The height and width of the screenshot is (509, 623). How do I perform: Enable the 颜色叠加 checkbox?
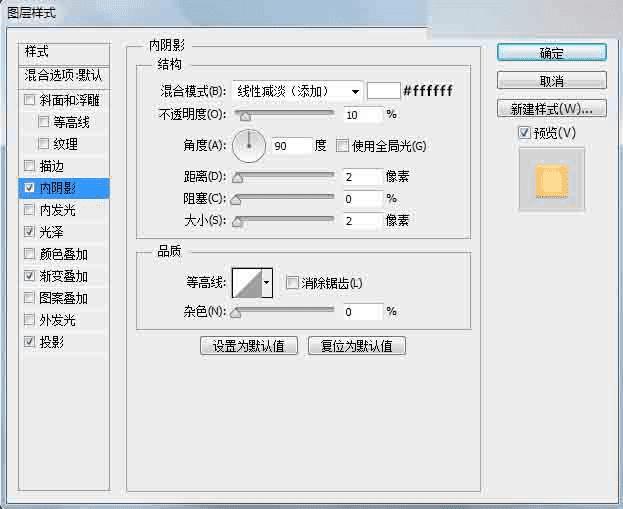[x=29, y=254]
